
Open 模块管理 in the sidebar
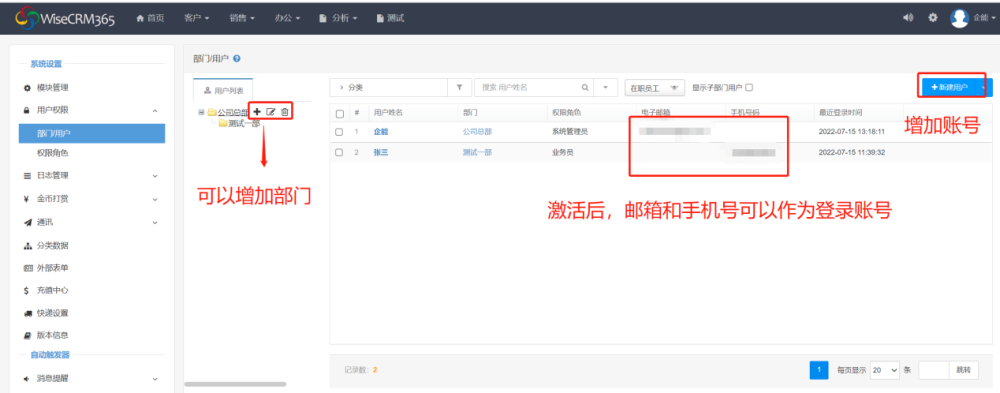52,87
